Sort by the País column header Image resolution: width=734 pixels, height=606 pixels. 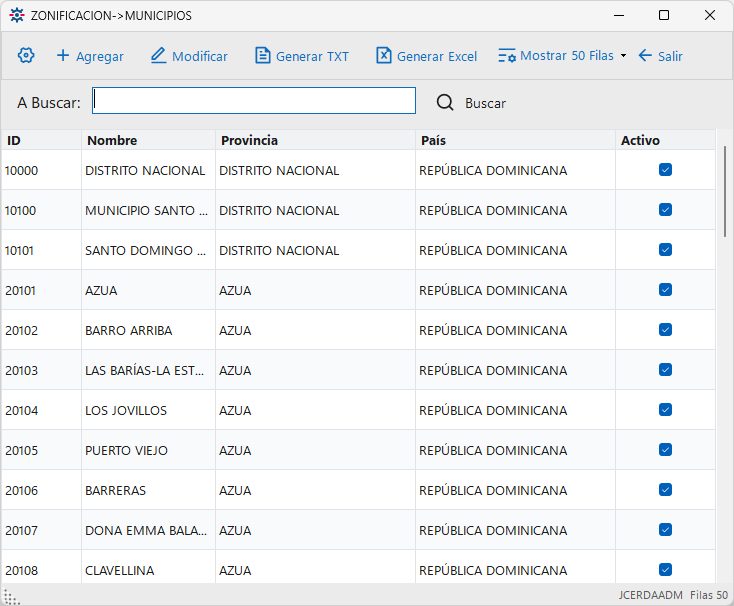515,140
